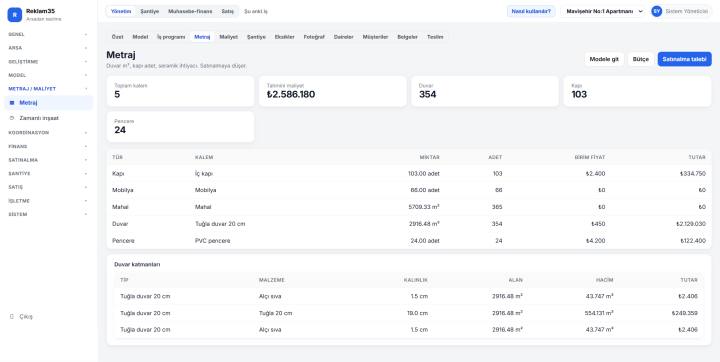Click the Pencere 24 summary card
Viewport: 720px width, 362px height.
pyautogui.click(x=180, y=127)
